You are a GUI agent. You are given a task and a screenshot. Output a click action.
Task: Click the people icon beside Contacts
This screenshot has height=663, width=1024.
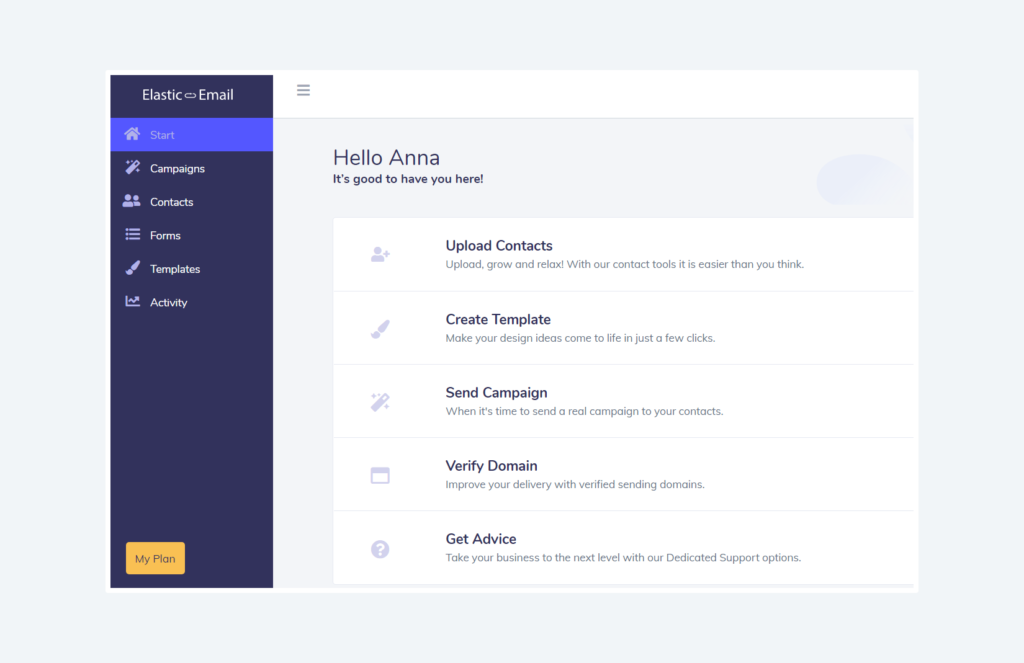132,202
